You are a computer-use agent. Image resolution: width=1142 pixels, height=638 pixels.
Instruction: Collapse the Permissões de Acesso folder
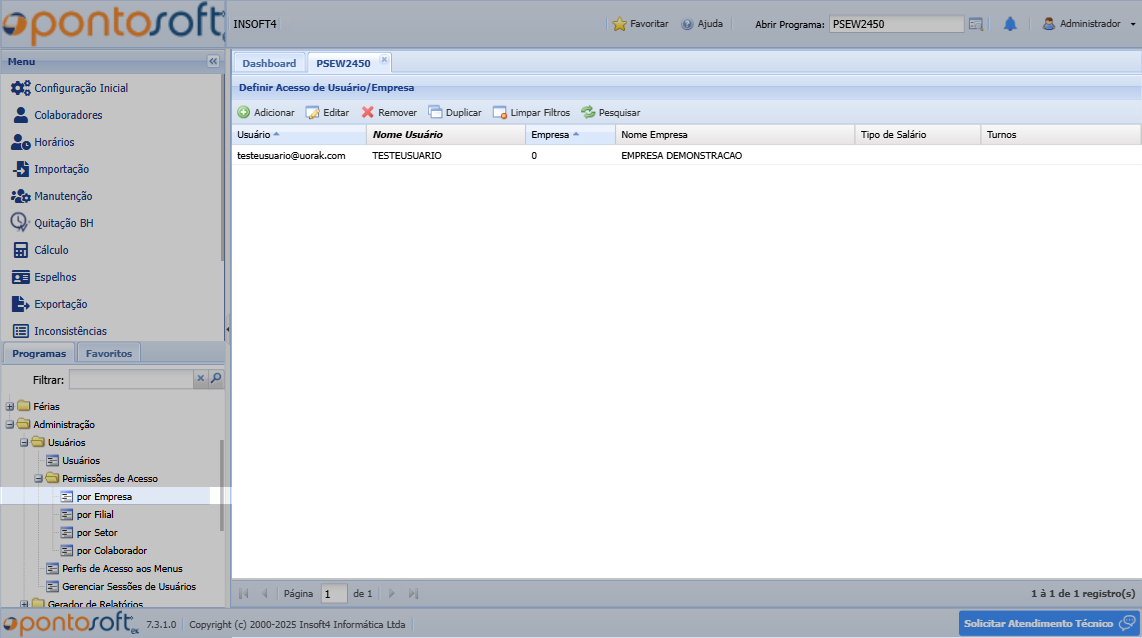pyautogui.click(x=39, y=479)
